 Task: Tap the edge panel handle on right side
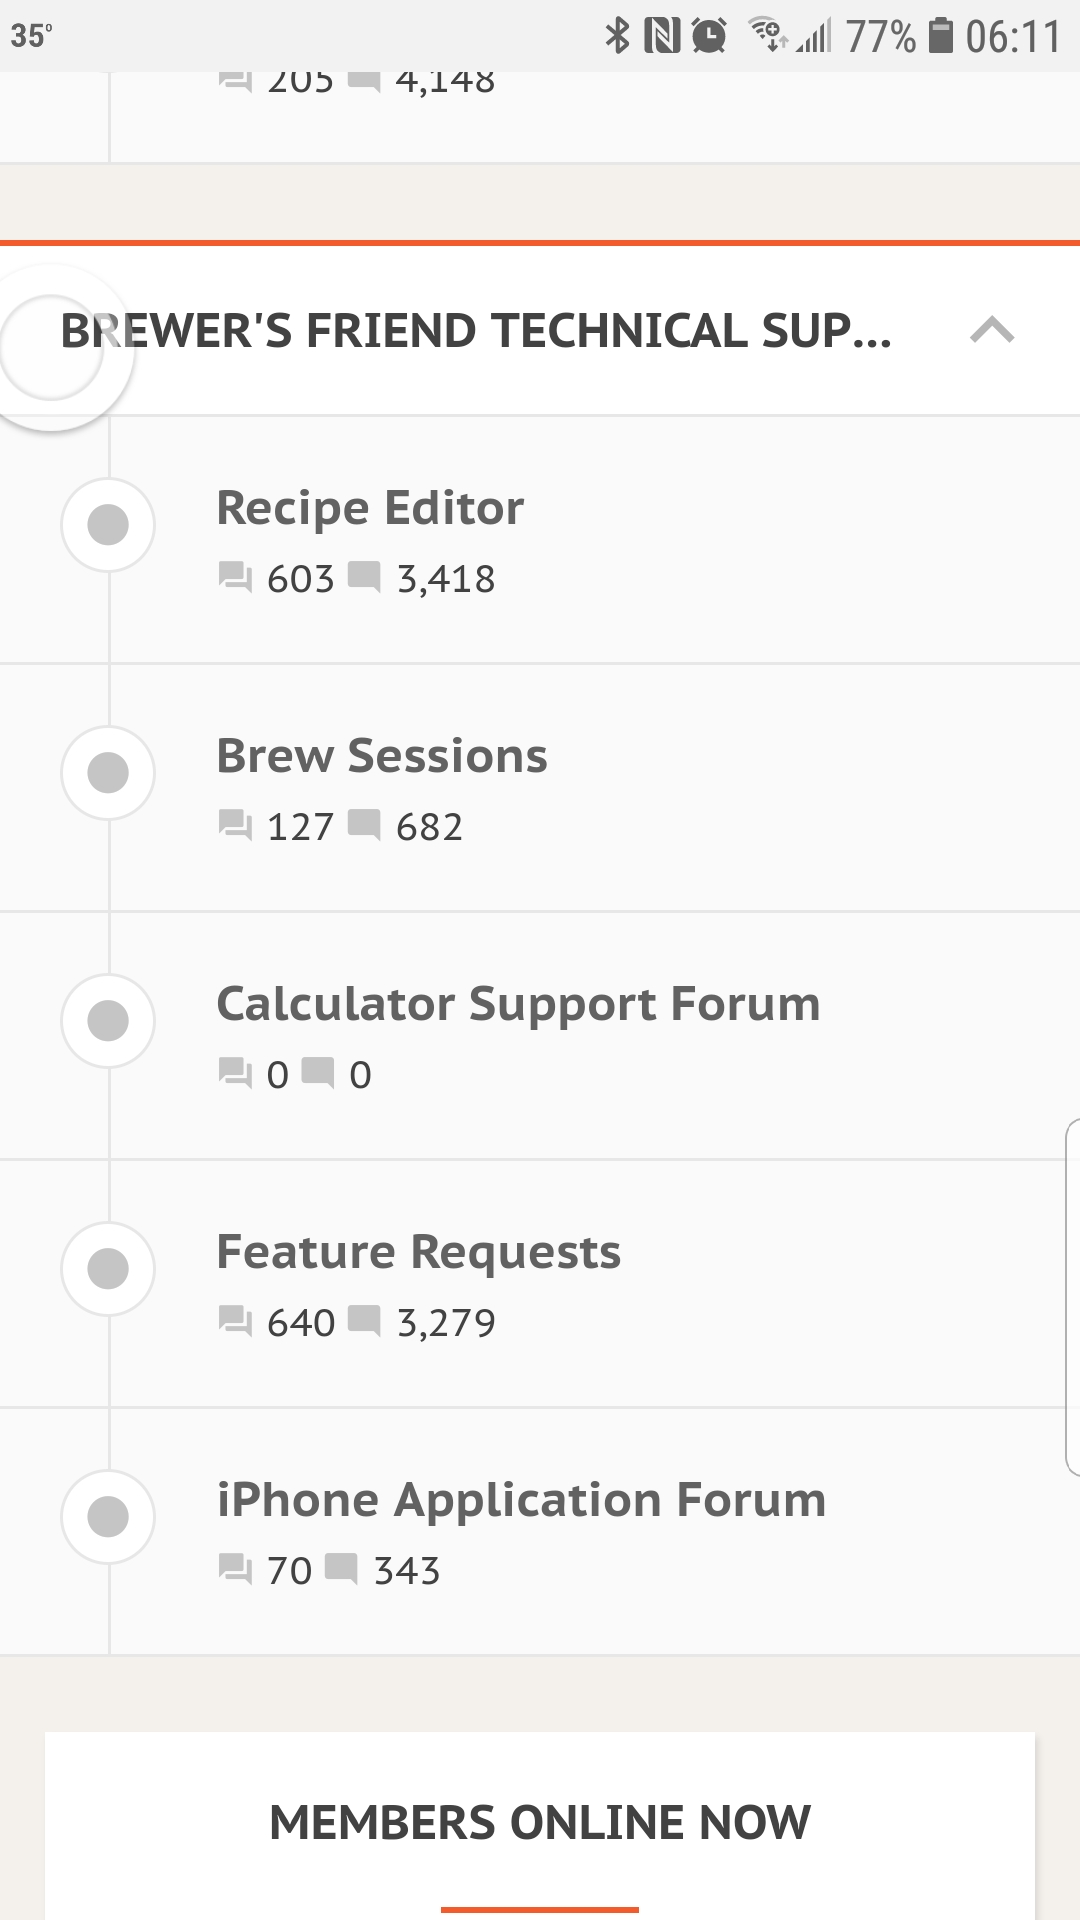(x=1072, y=1298)
